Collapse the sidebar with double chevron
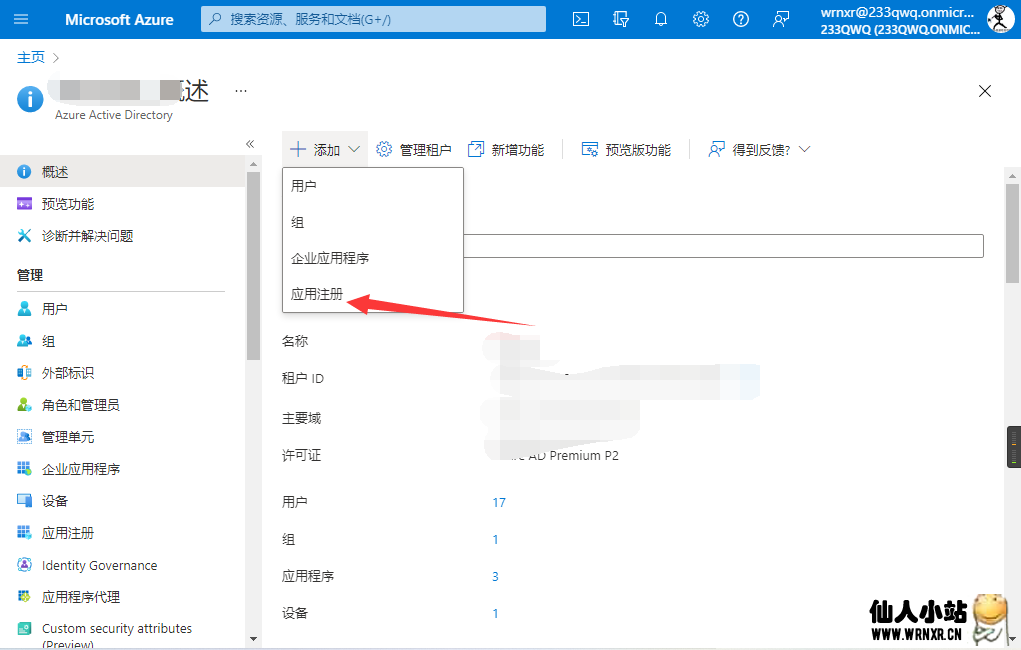 click(x=250, y=144)
